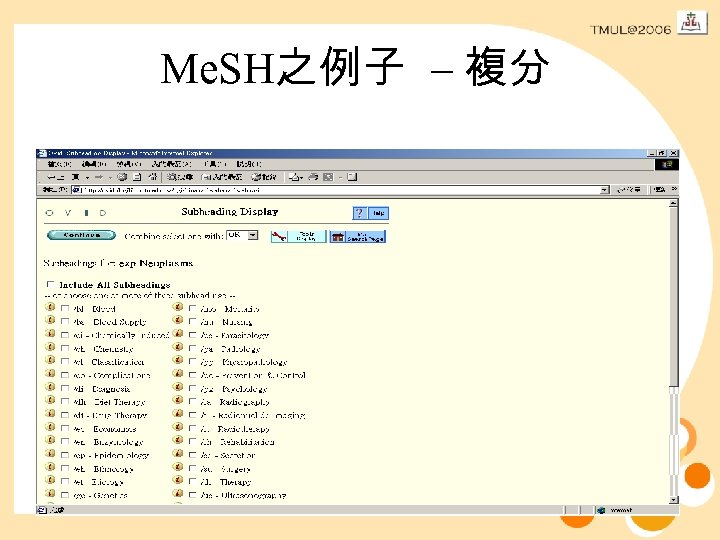This screenshot has width=720, height=540.
Task: Click the browser Stop icon
Action: pyautogui.click(x=122, y=177)
